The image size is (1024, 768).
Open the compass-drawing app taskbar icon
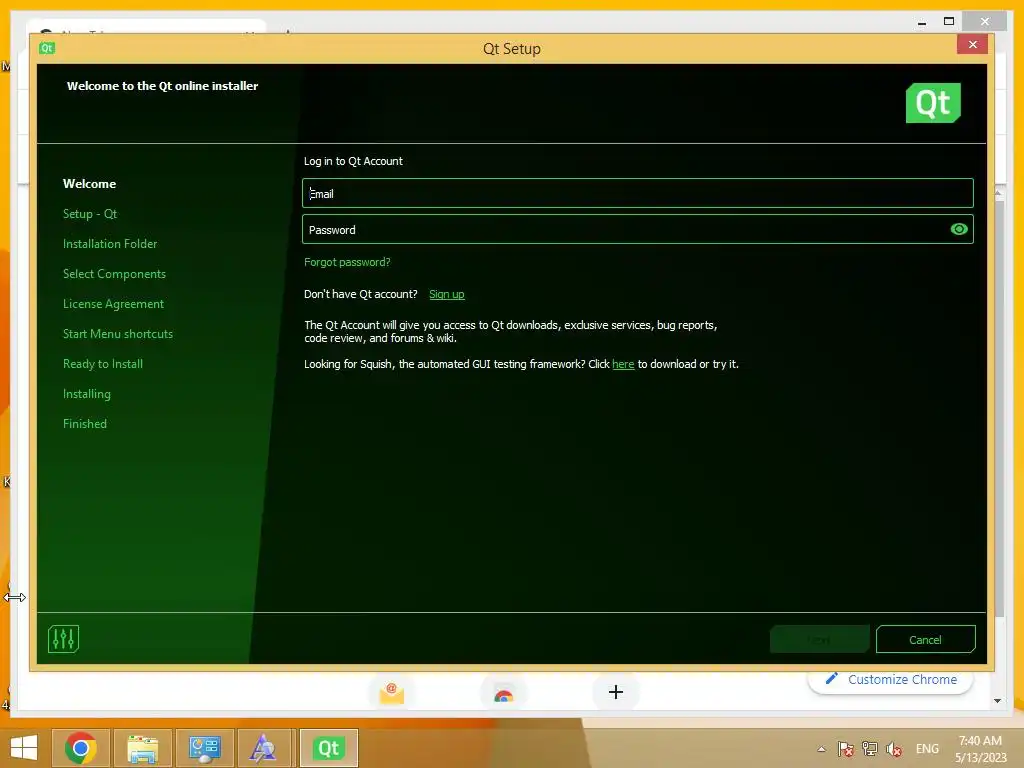(263, 748)
